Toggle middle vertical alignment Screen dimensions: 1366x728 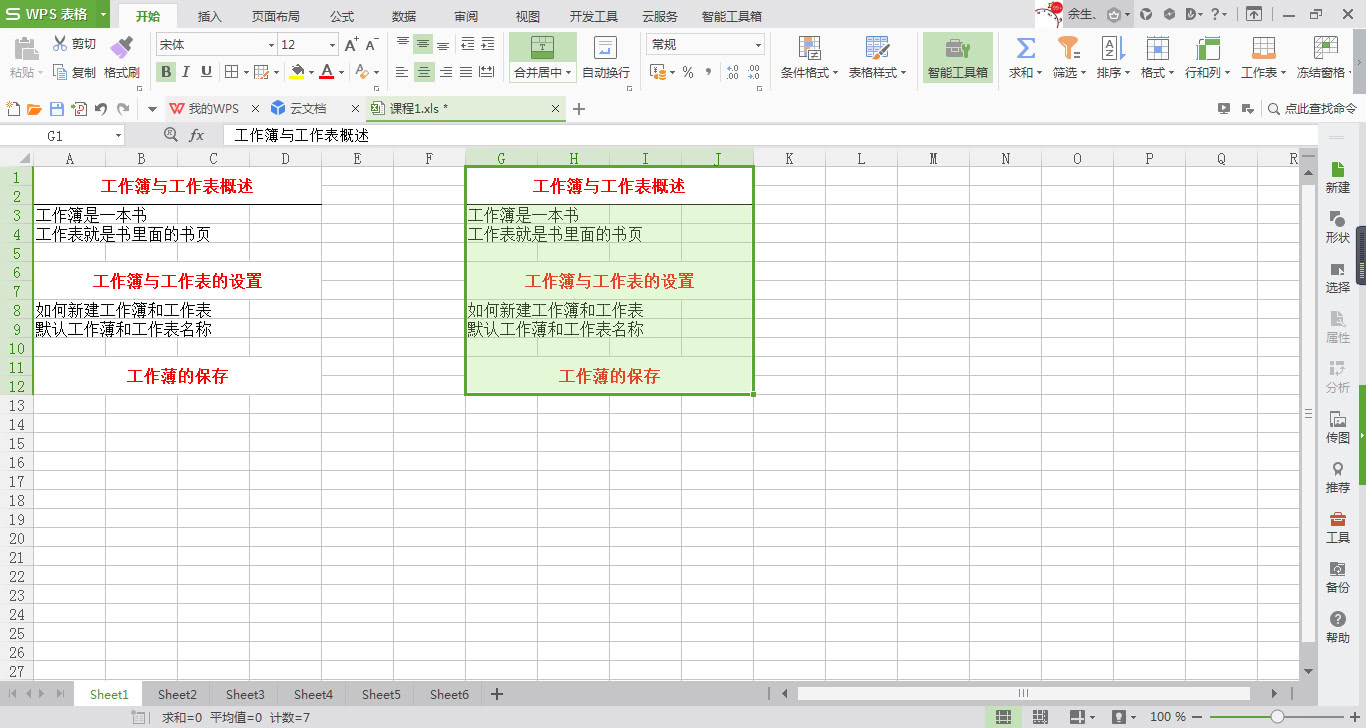[423, 45]
